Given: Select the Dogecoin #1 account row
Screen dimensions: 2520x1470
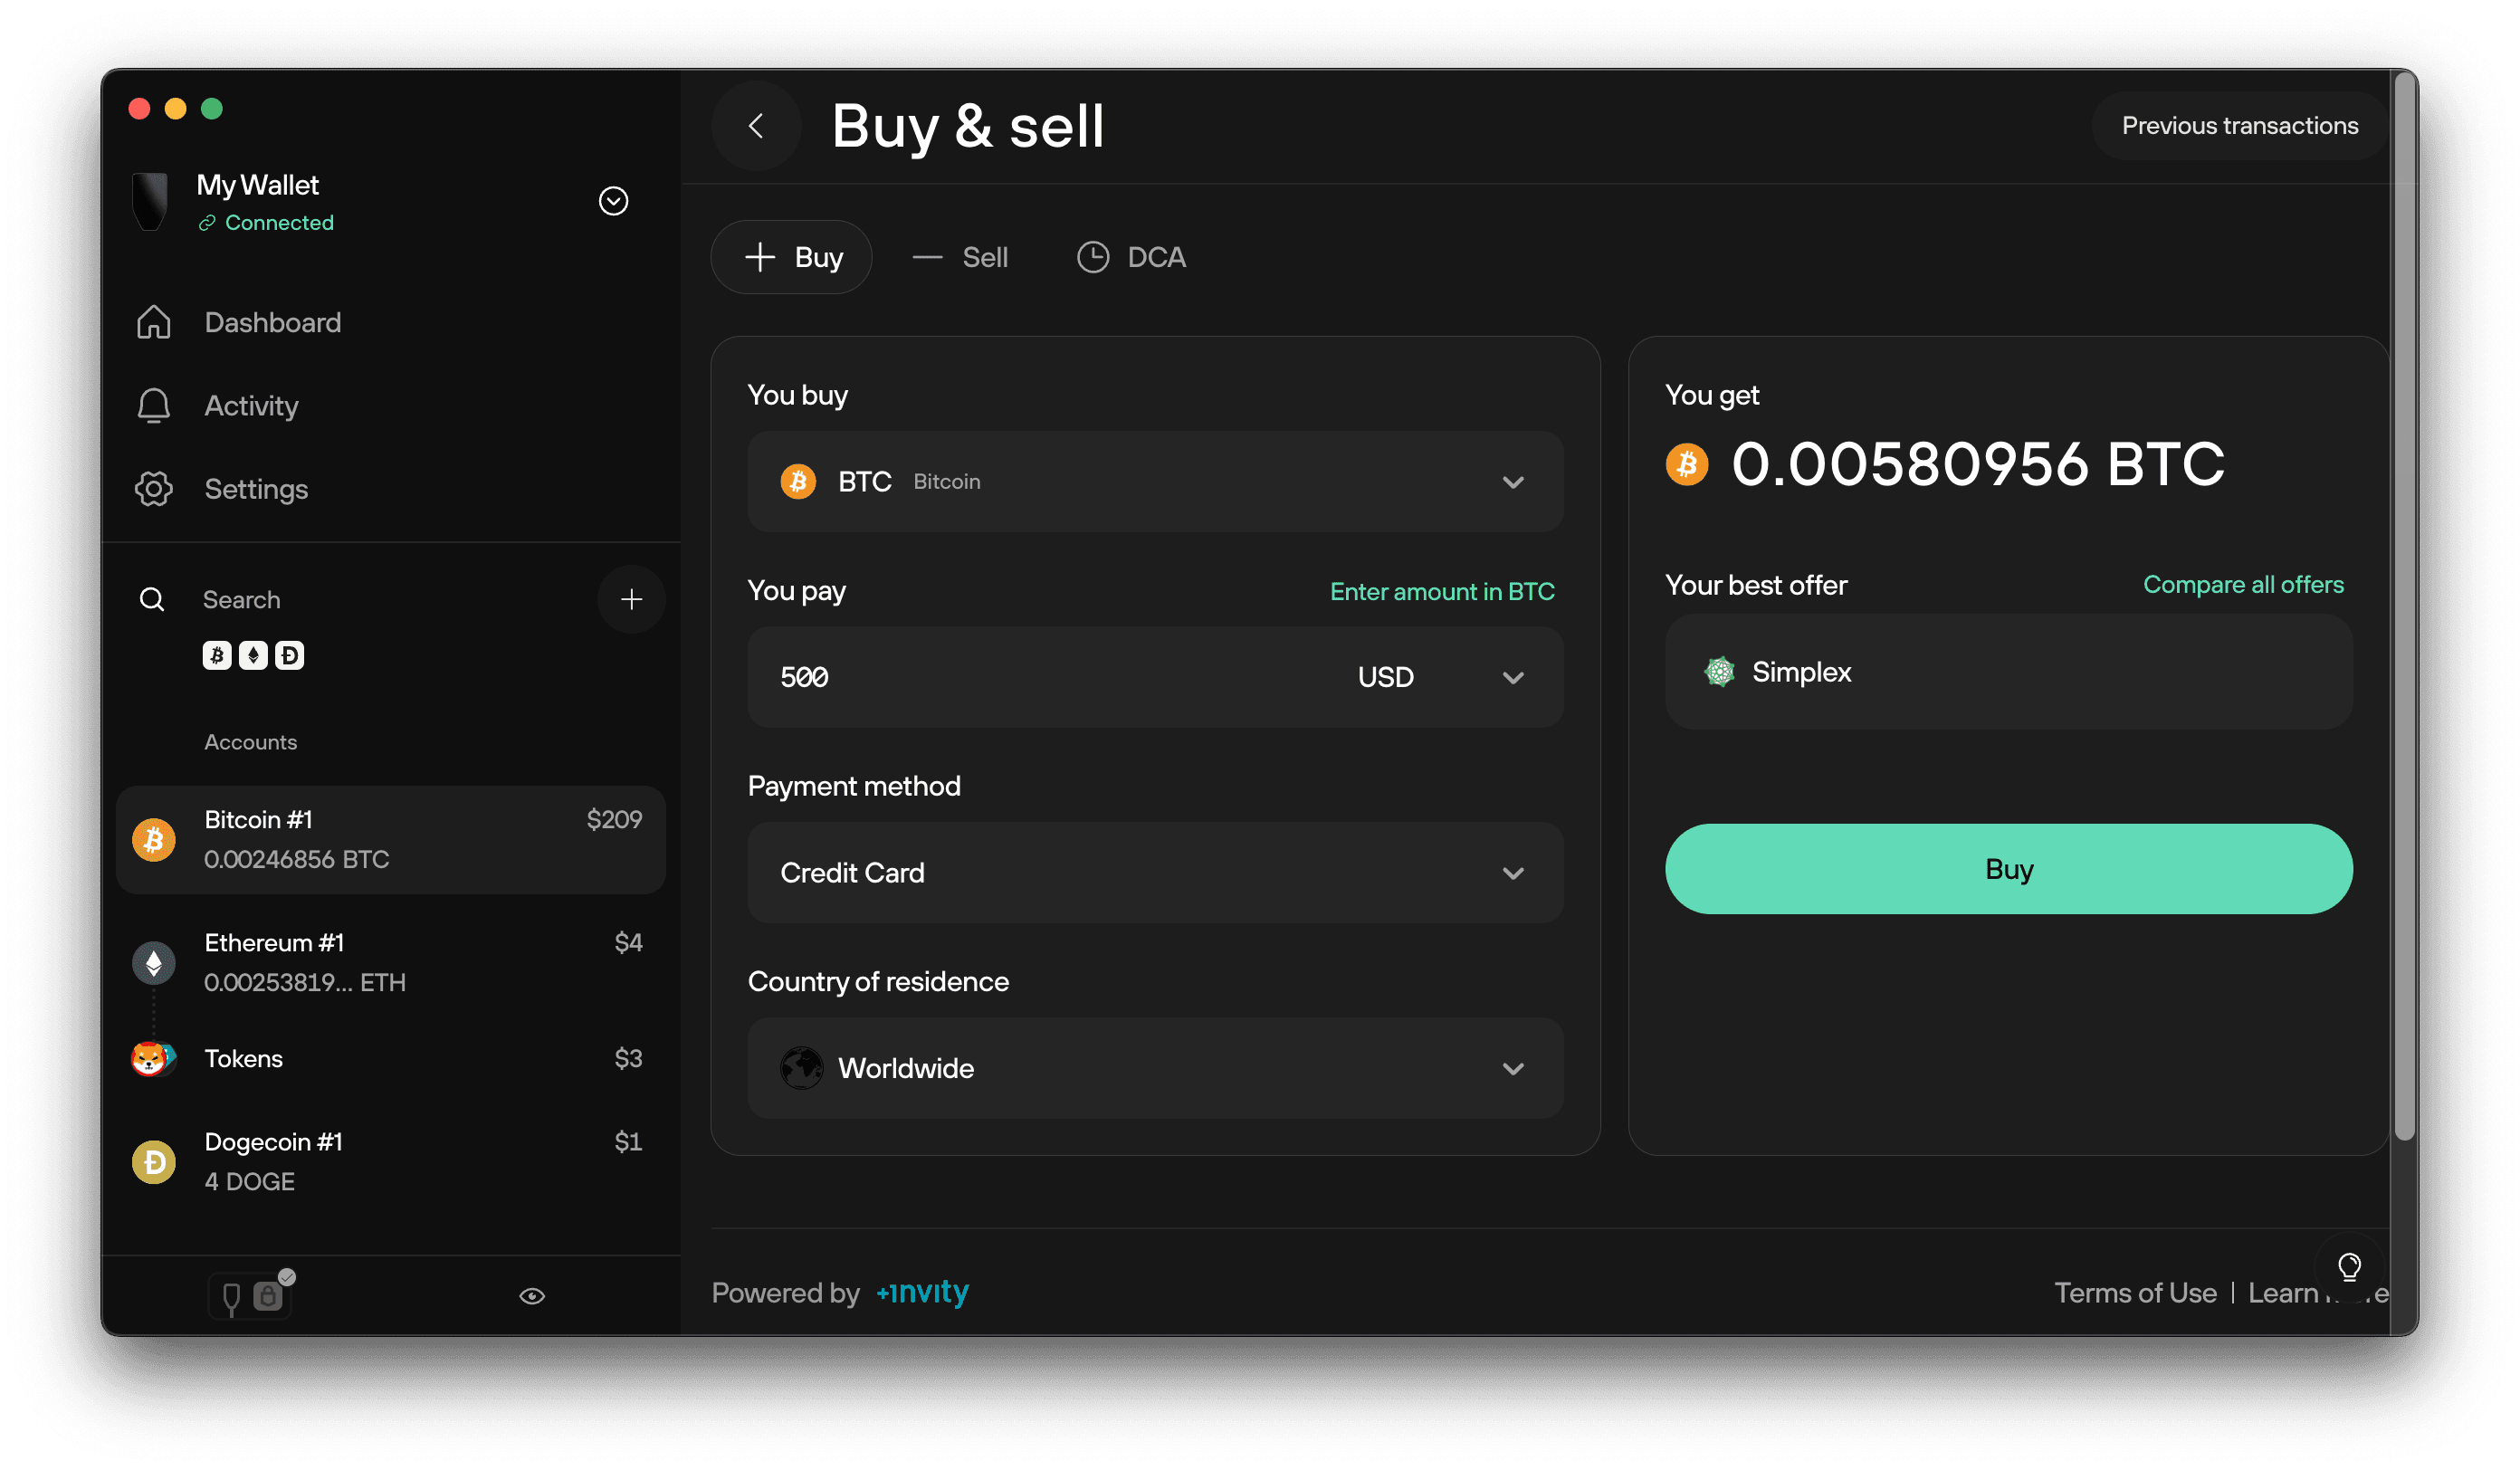Looking at the screenshot, I should point(390,1162).
